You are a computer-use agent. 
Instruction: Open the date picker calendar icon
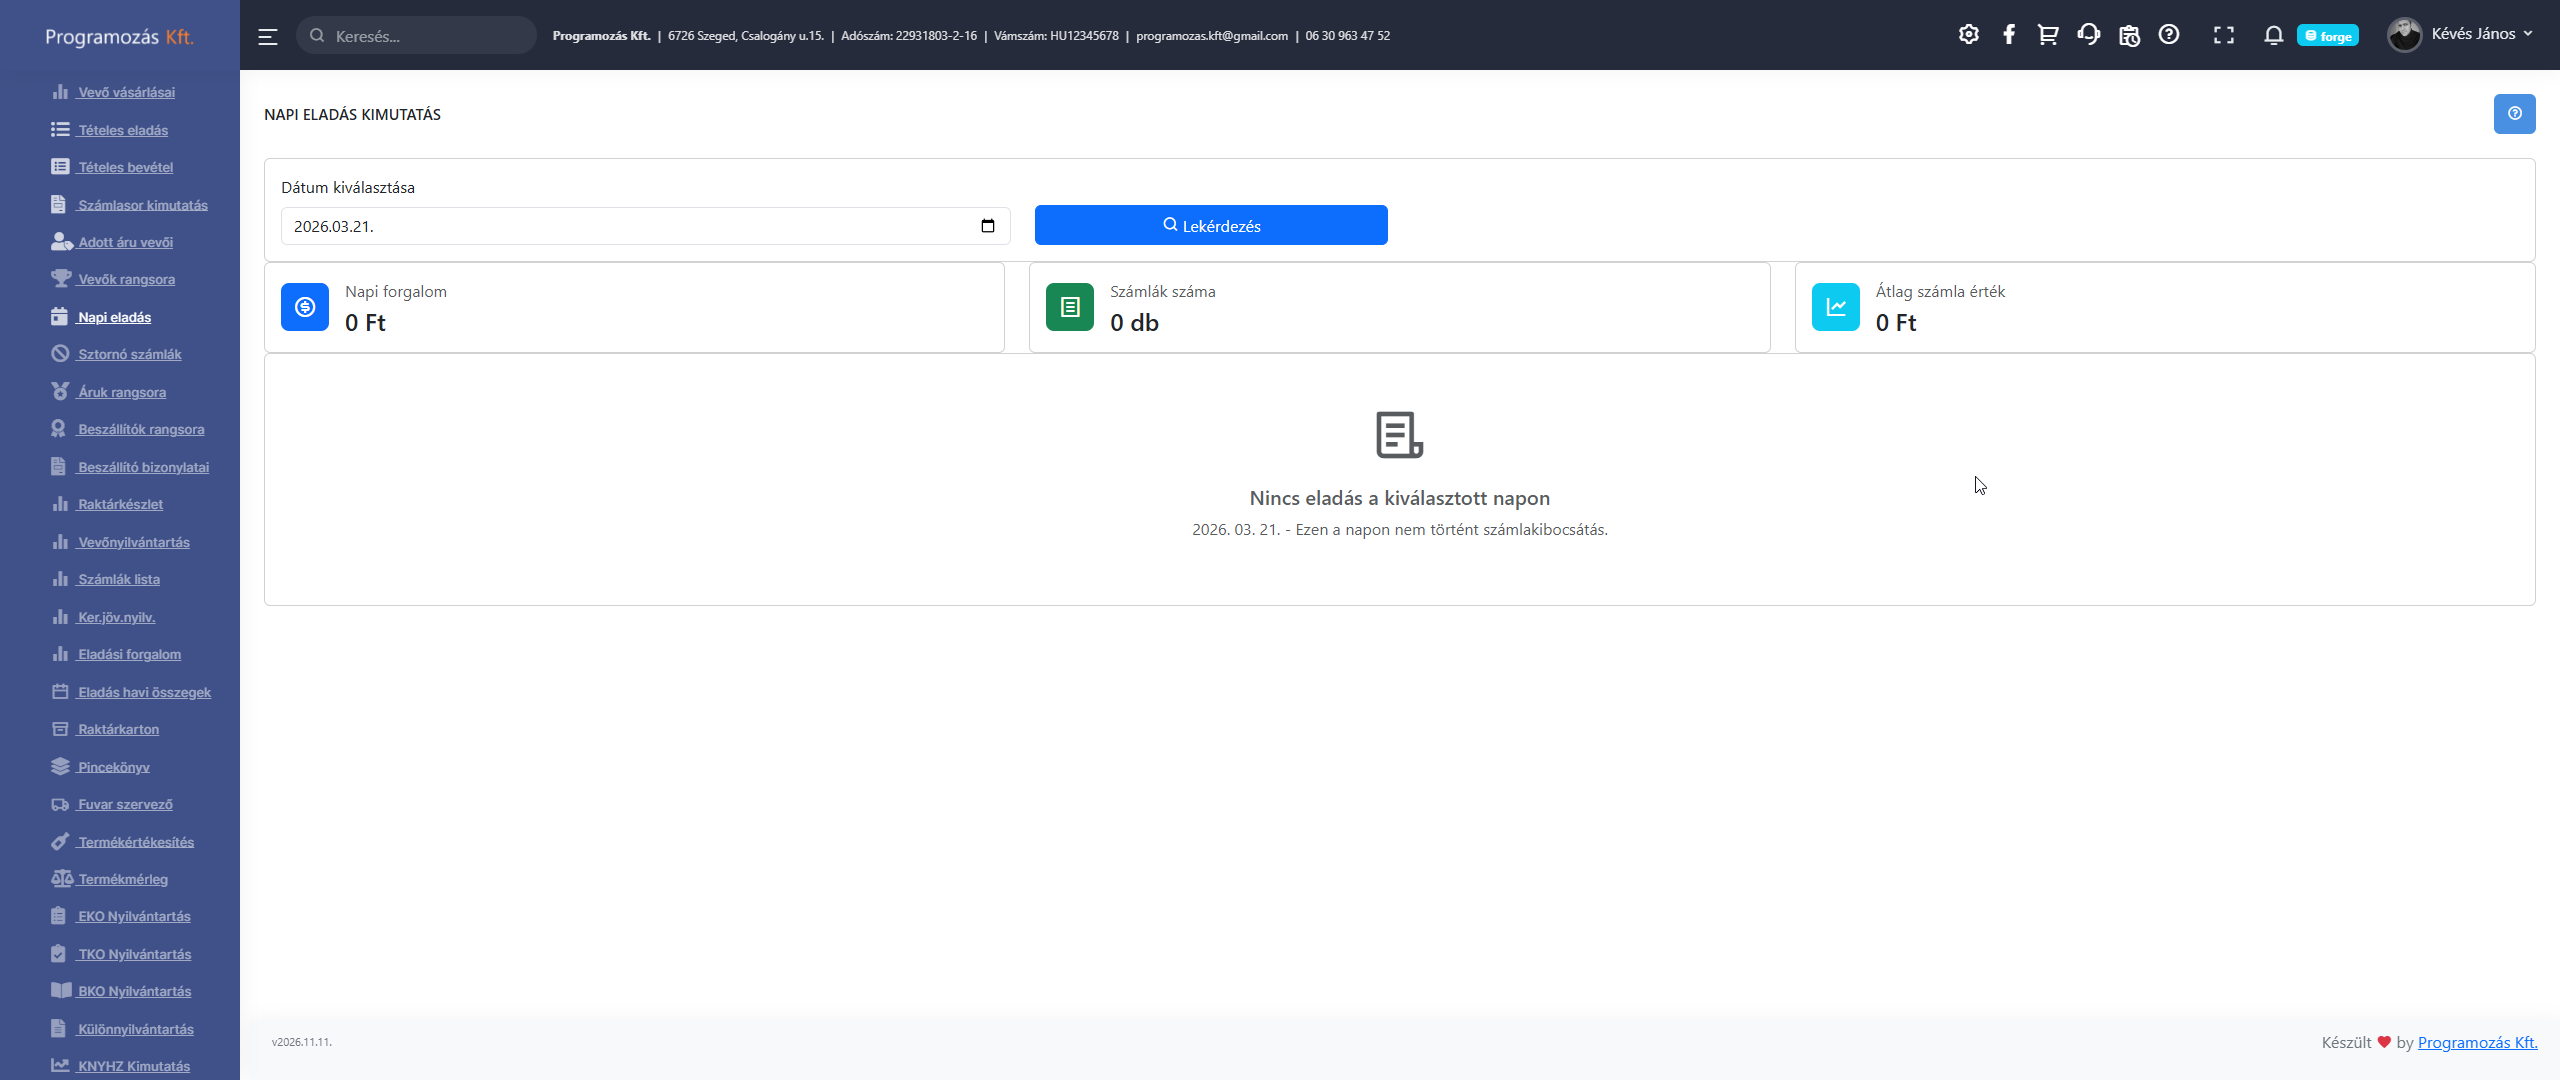(x=987, y=226)
